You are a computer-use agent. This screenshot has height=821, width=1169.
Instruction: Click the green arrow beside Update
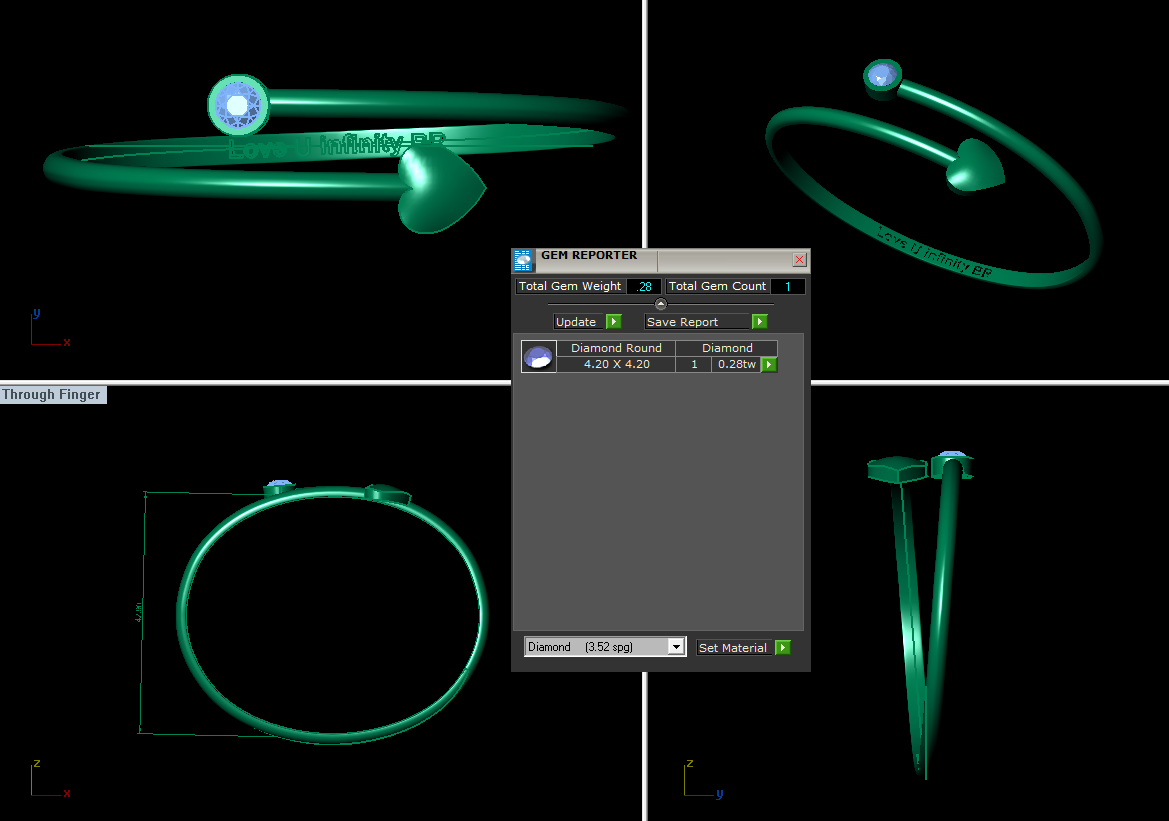[x=614, y=321]
